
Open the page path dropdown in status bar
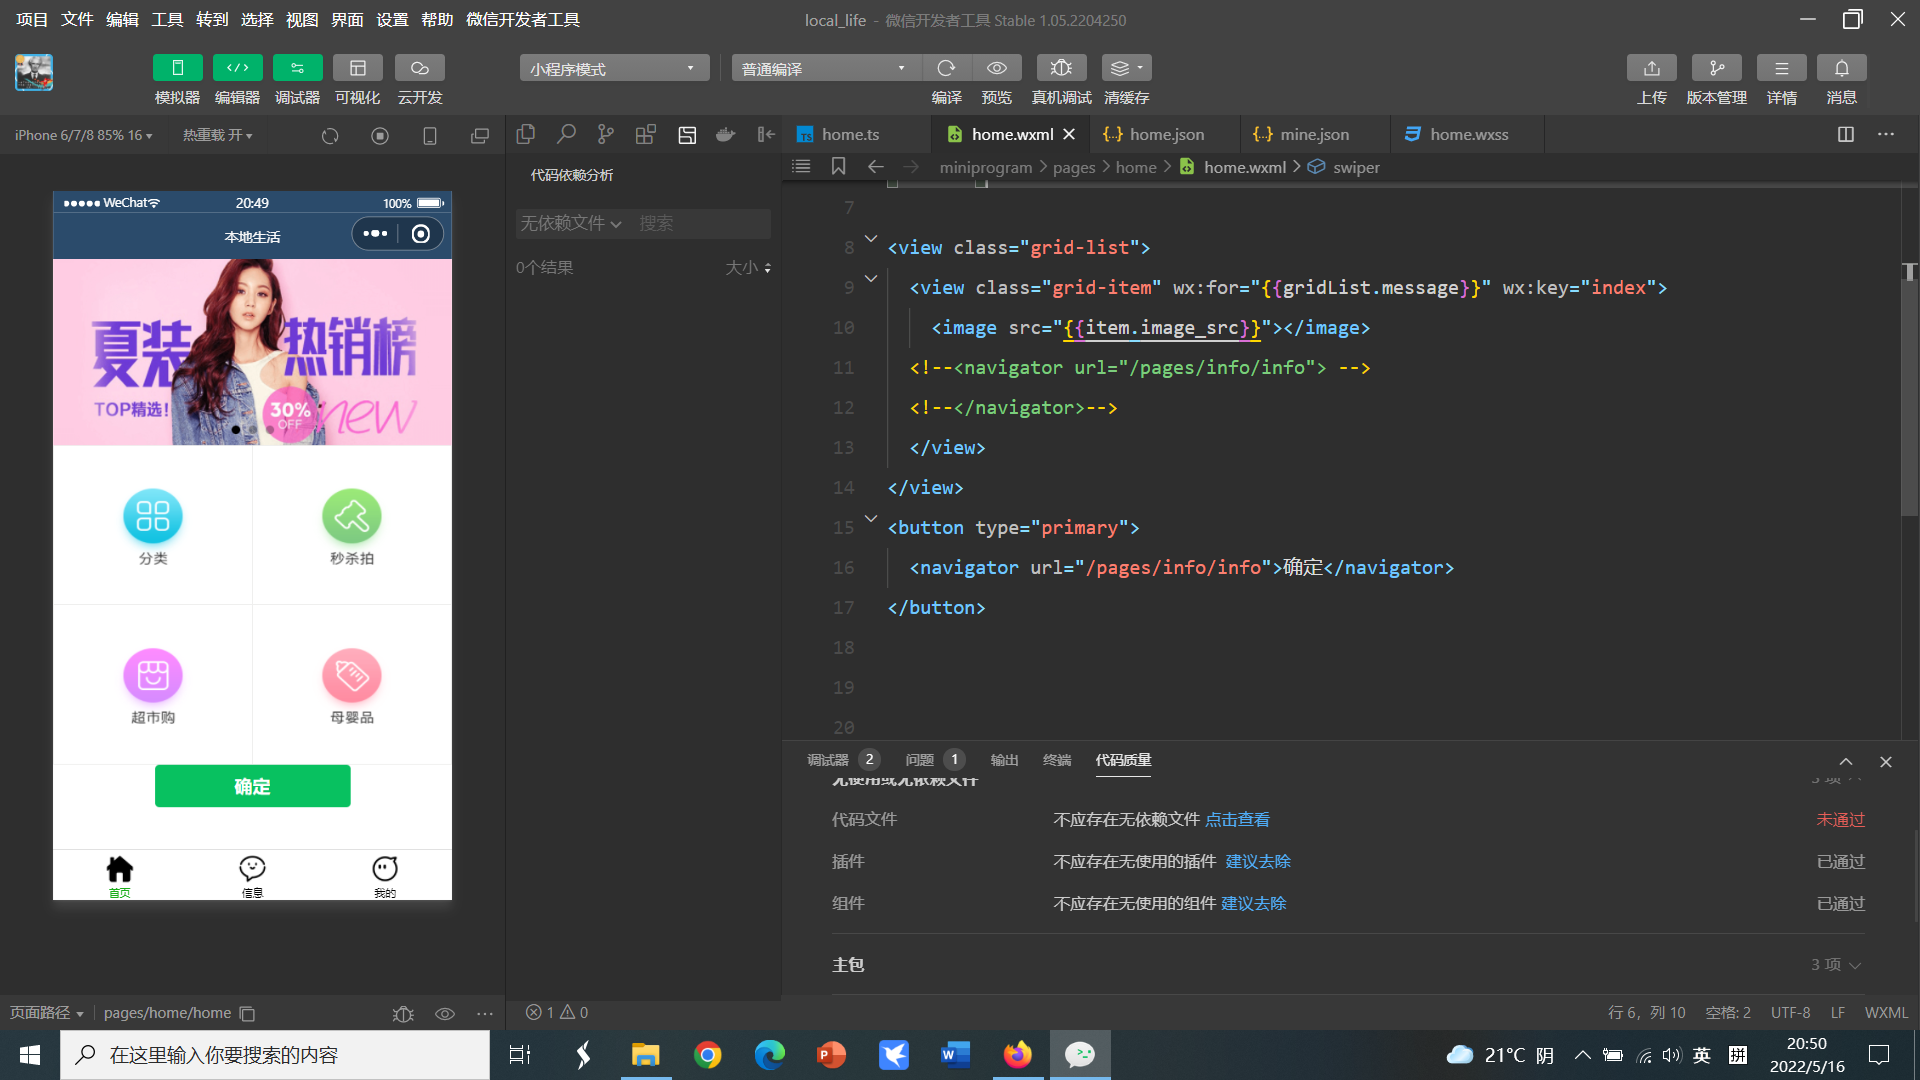[46, 1013]
